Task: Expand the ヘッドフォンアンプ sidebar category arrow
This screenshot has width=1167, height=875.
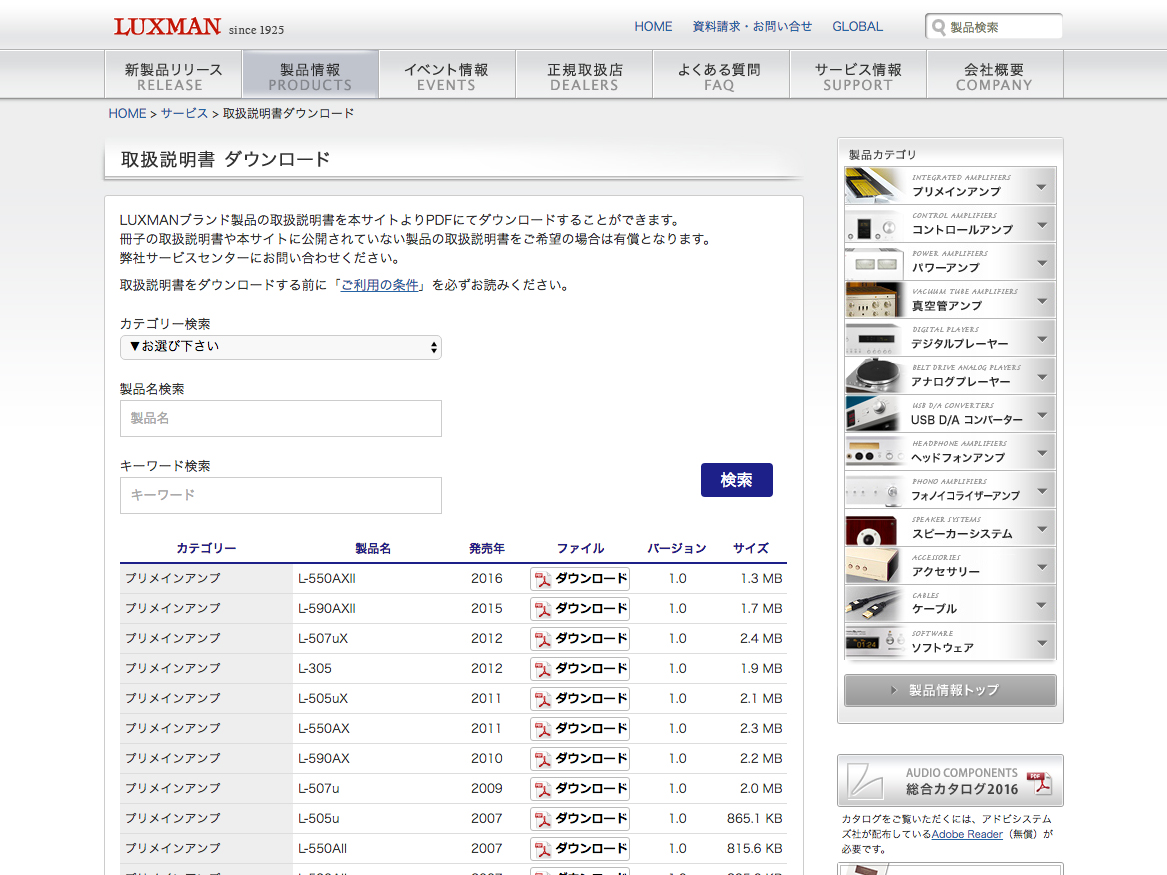Action: click(1041, 452)
